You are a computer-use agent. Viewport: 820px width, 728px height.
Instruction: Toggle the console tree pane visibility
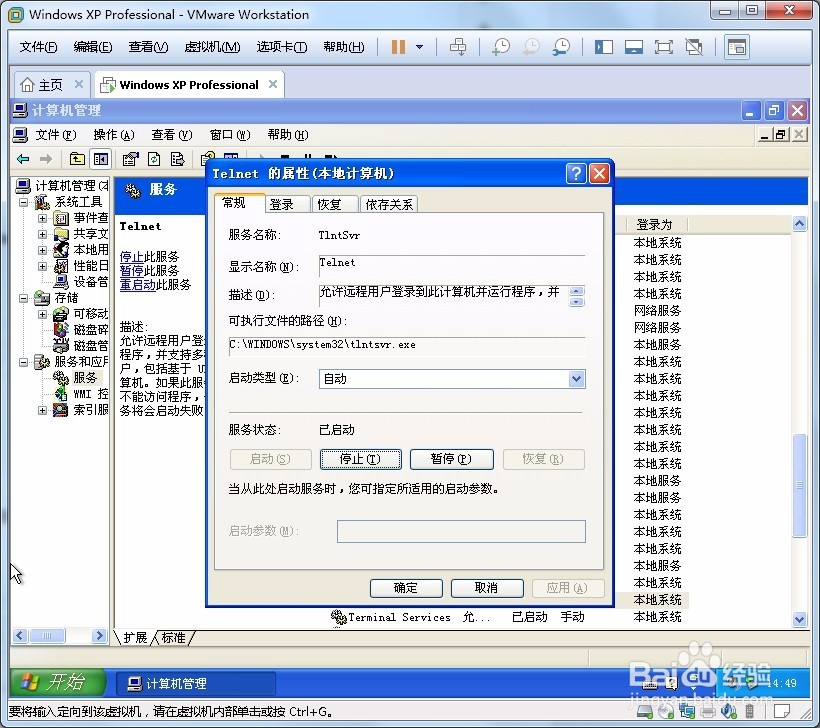[x=100, y=159]
